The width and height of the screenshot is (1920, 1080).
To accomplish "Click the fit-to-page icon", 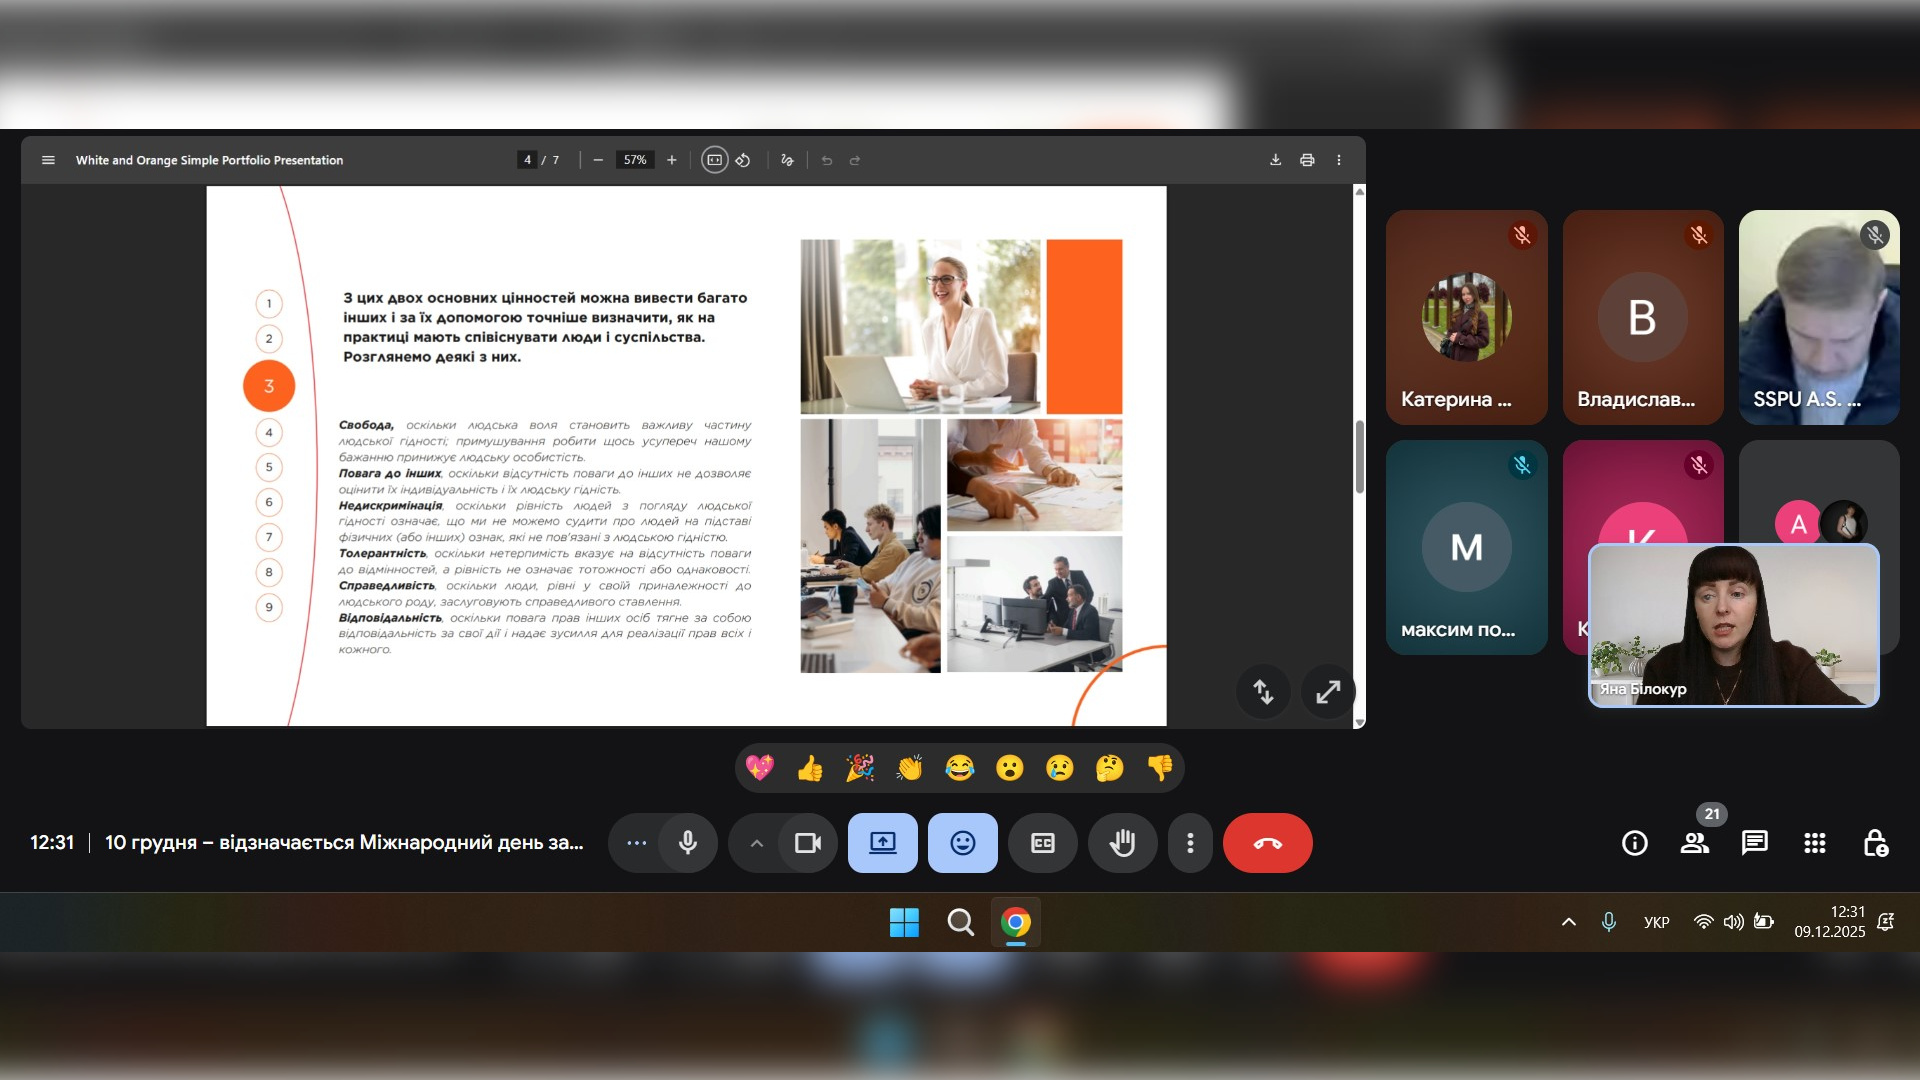I will 714,160.
